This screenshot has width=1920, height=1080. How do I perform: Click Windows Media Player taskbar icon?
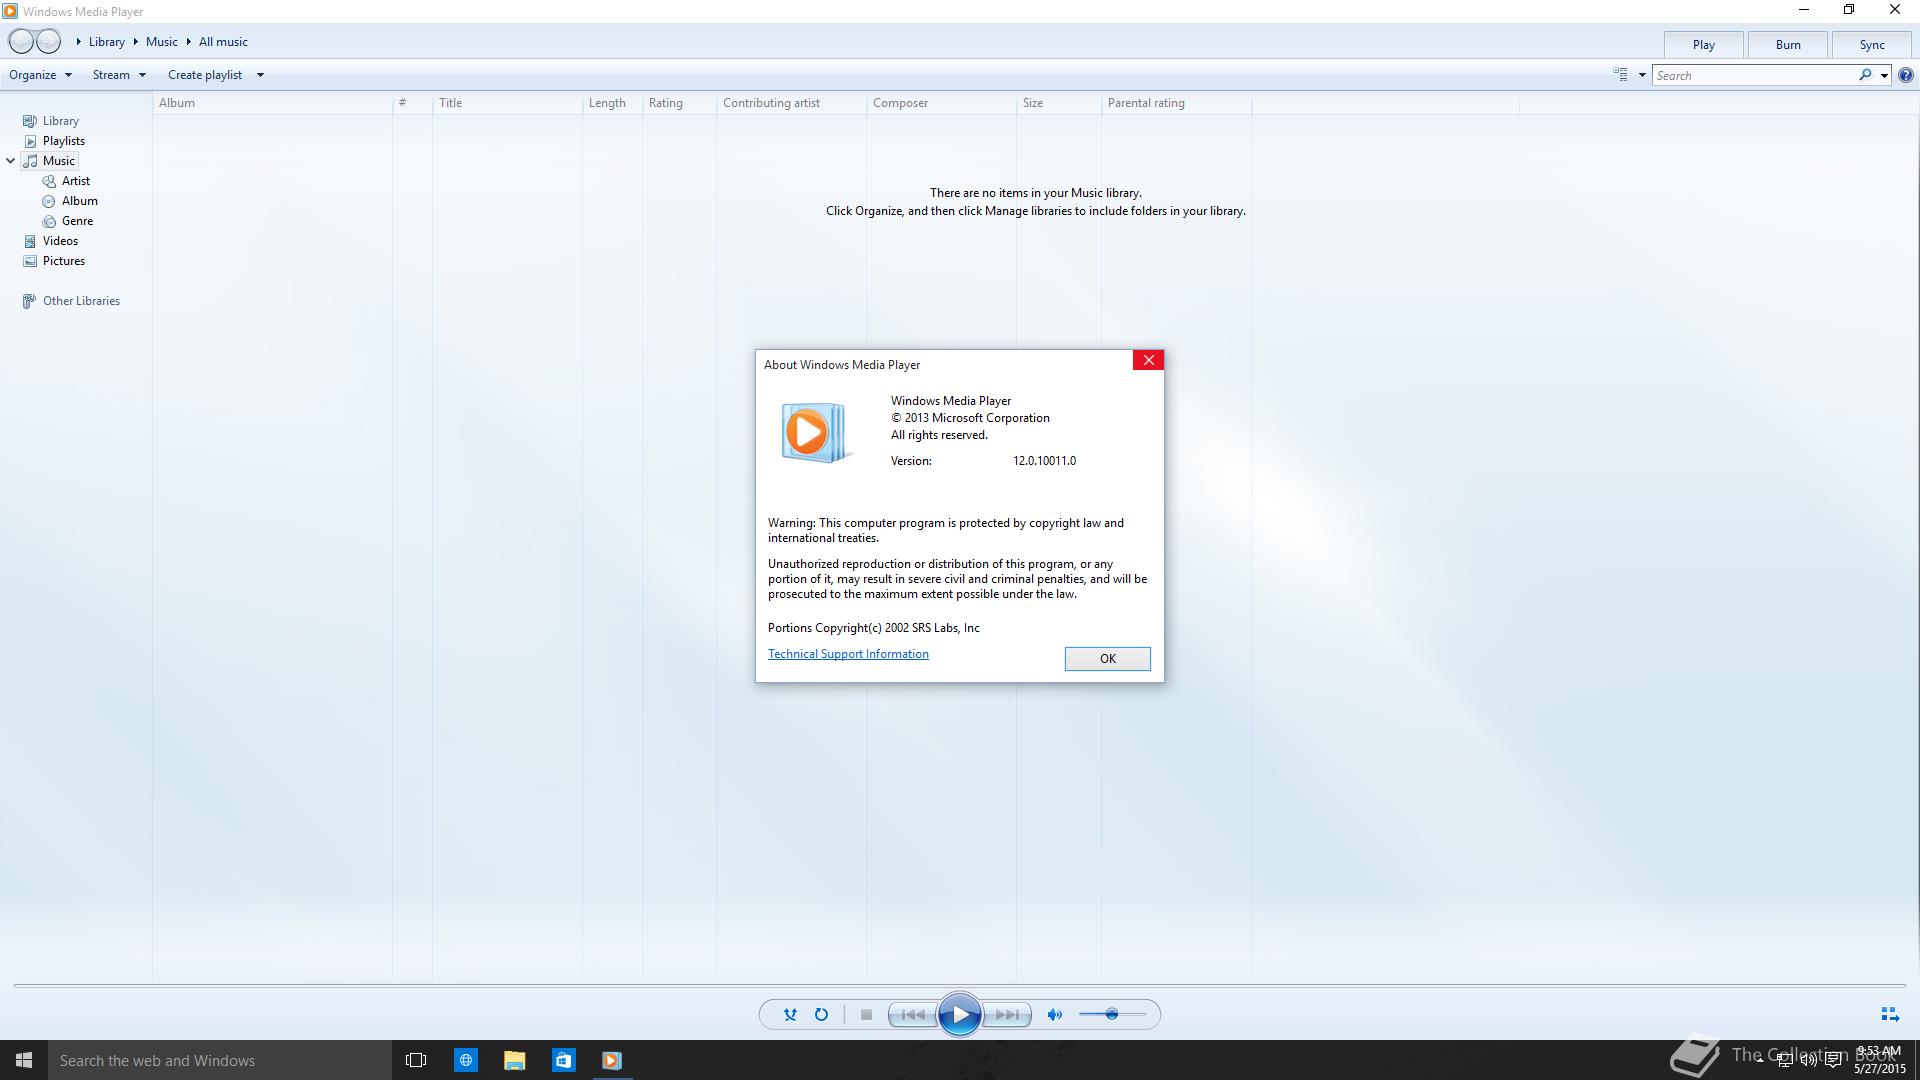(x=612, y=1060)
